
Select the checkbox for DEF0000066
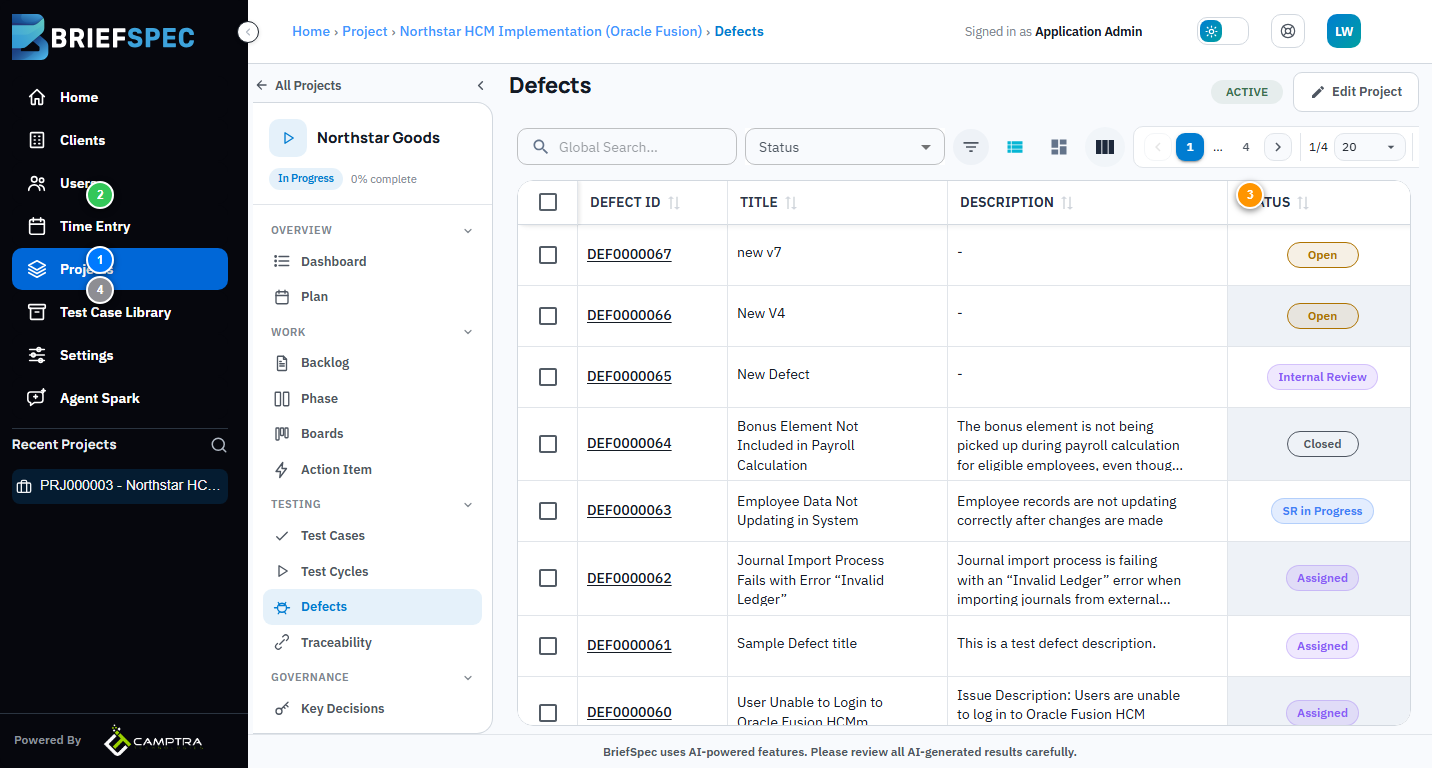point(548,316)
